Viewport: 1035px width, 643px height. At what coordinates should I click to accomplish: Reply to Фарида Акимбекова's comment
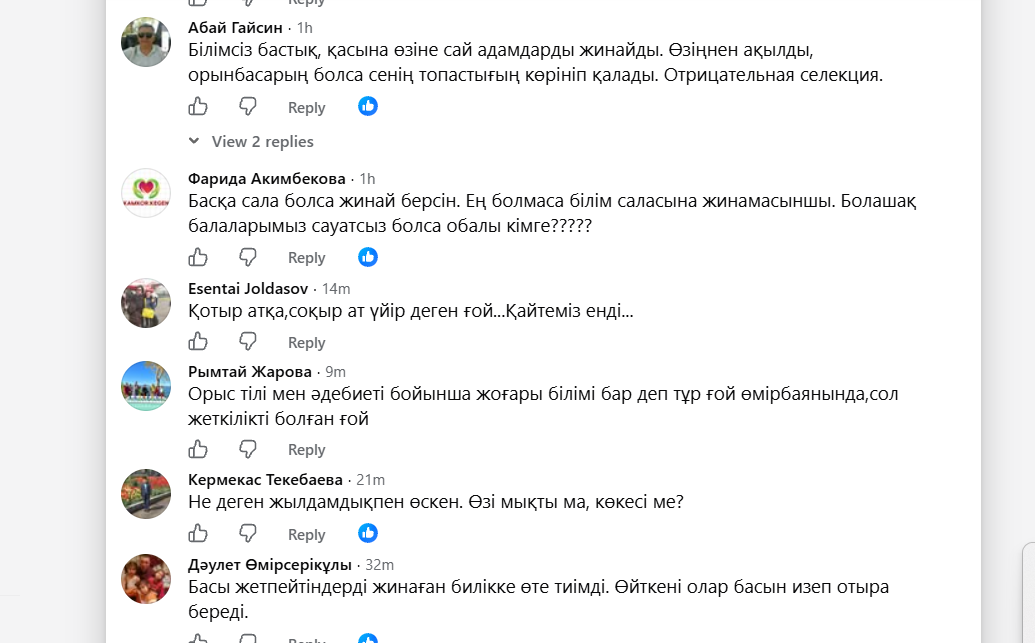point(306,257)
